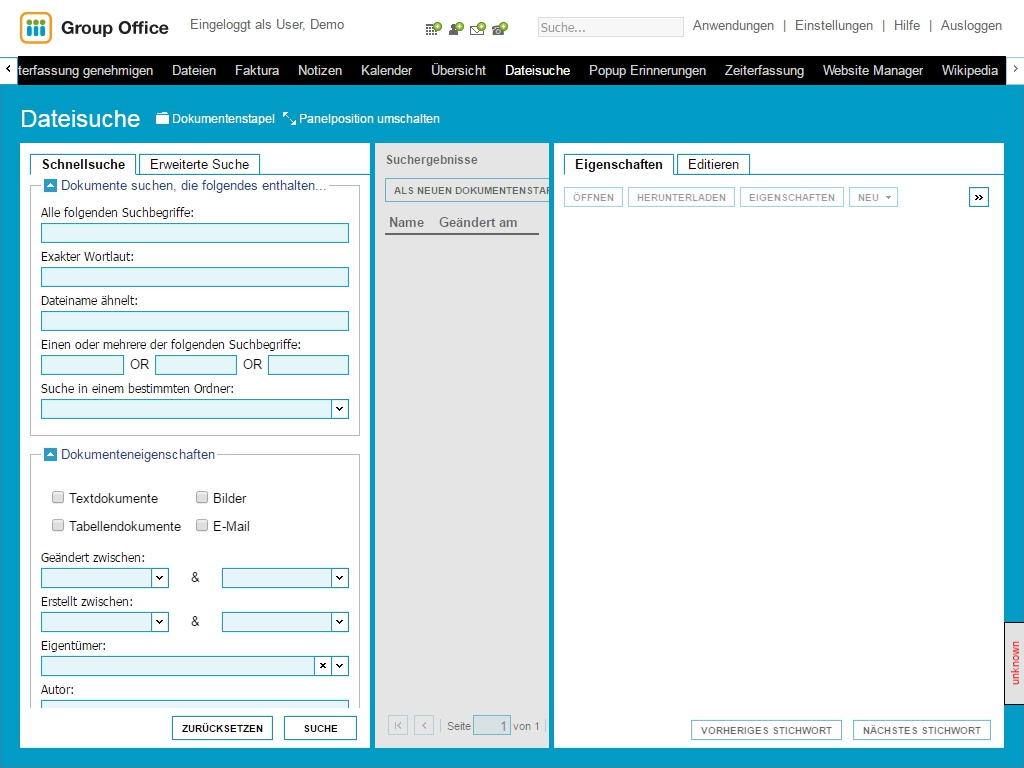Click the Ausloggen link
Image resolution: width=1024 pixels, height=768 pixels.
(971, 26)
